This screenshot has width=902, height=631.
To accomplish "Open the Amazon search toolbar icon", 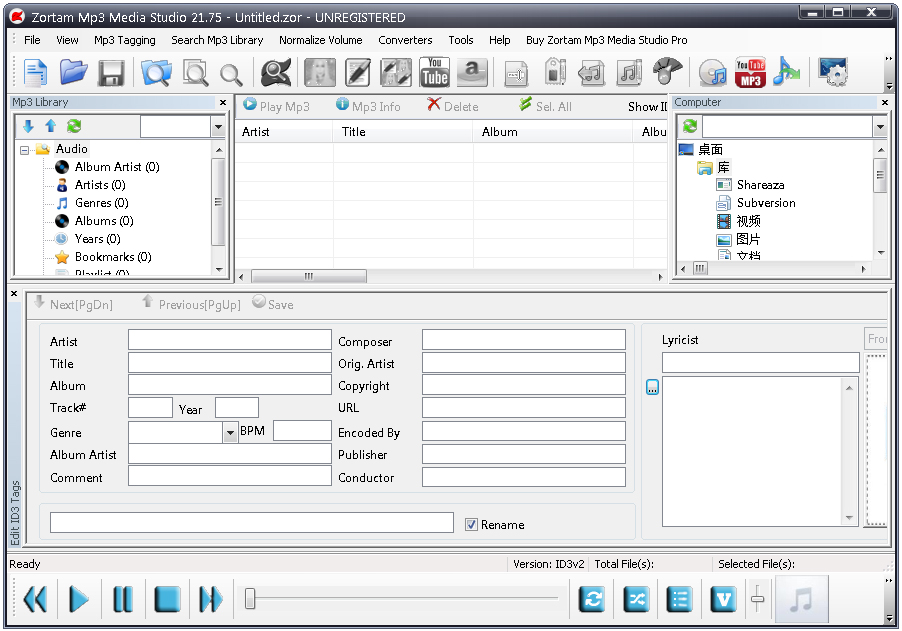I will point(472,72).
